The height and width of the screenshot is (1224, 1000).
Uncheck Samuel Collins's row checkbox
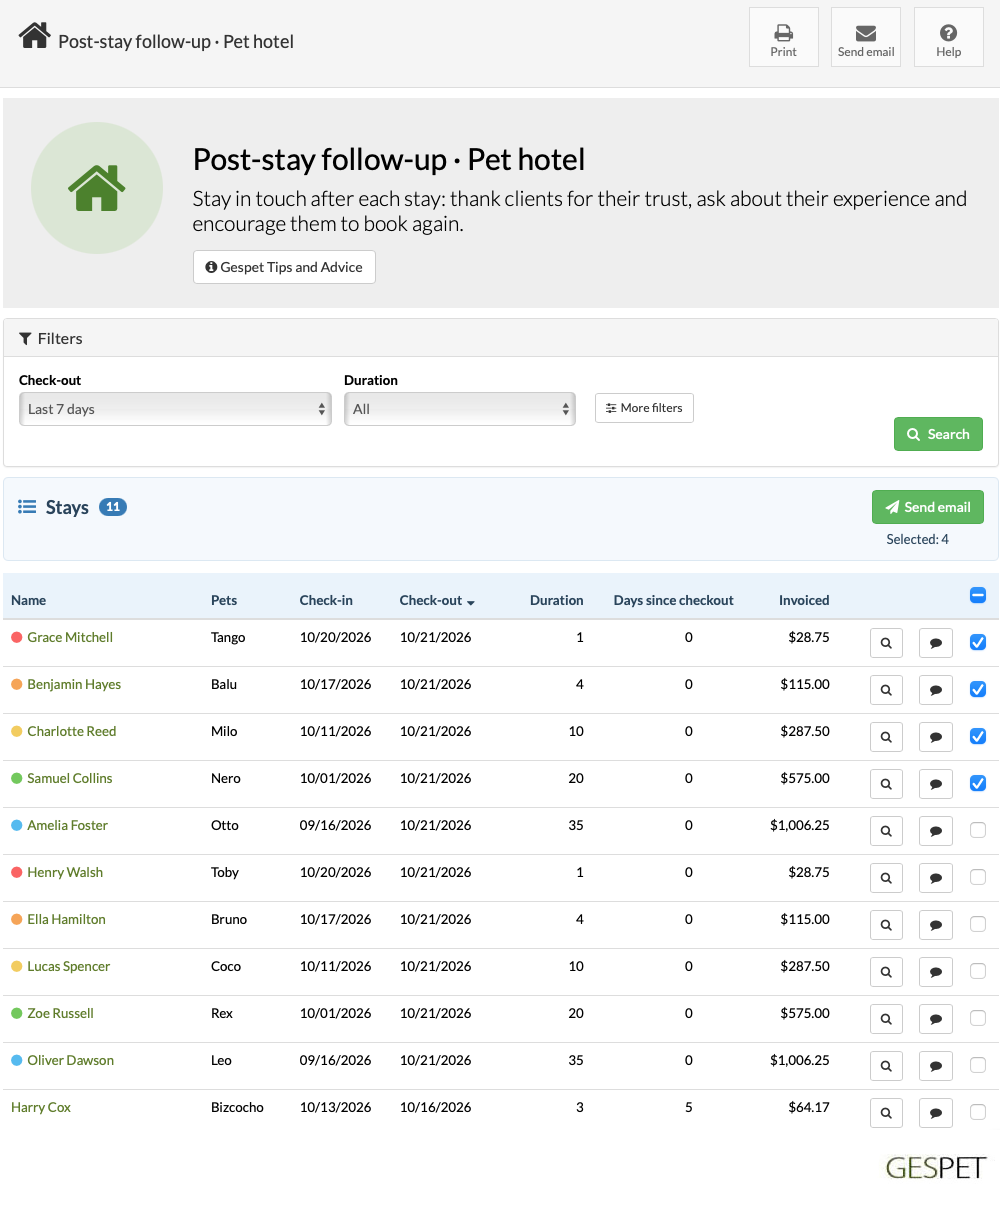pyautogui.click(x=978, y=784)
